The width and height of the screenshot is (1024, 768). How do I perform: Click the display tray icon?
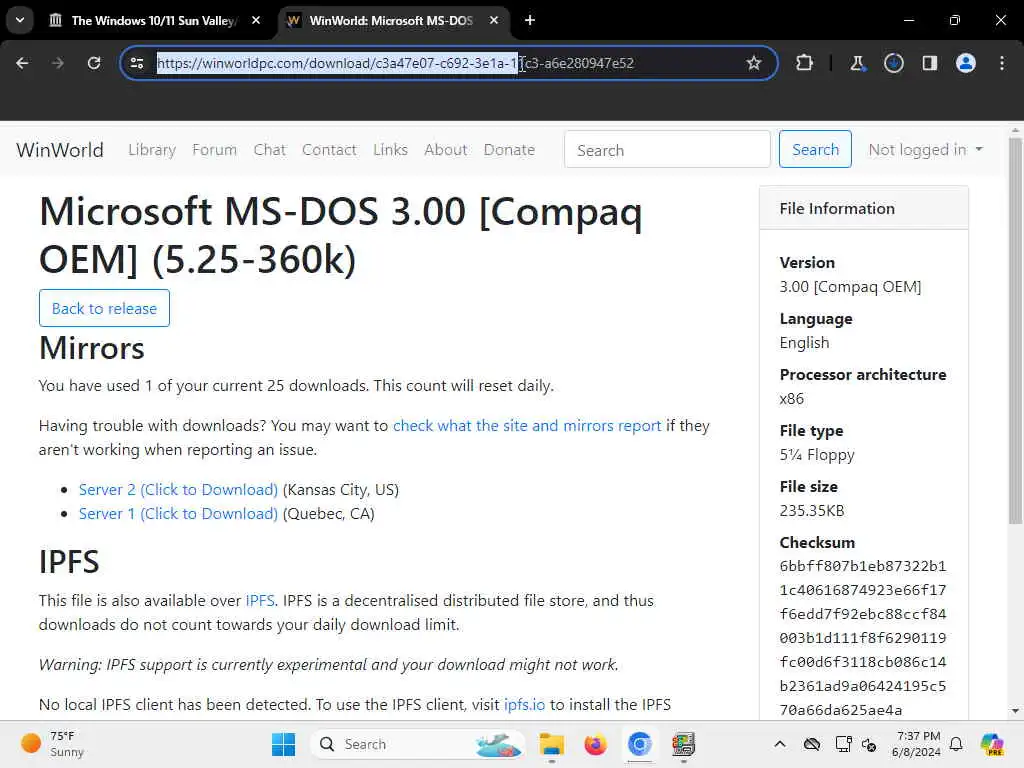click(843, 744)
